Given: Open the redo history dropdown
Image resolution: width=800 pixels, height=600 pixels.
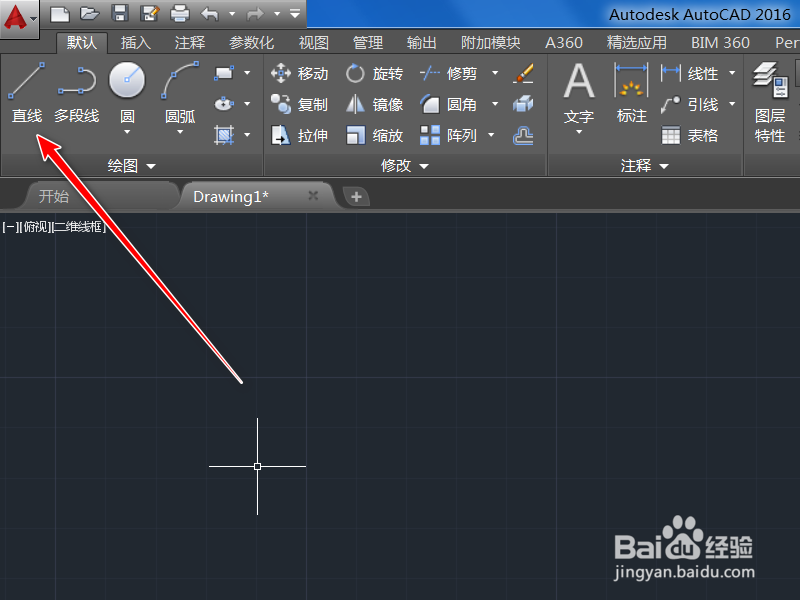Looking at the screenshot, I should click(x=277, y=14).
